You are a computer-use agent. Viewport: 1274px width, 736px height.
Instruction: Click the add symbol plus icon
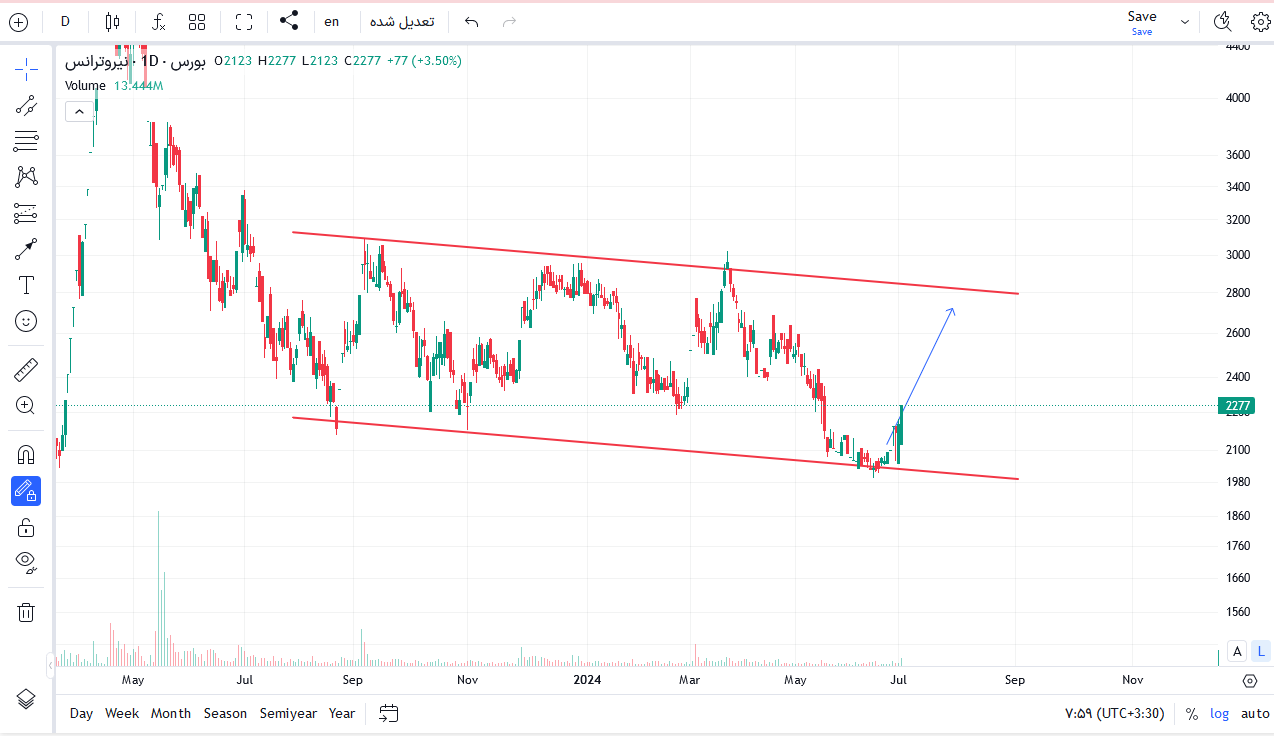(x=18, y=22)
